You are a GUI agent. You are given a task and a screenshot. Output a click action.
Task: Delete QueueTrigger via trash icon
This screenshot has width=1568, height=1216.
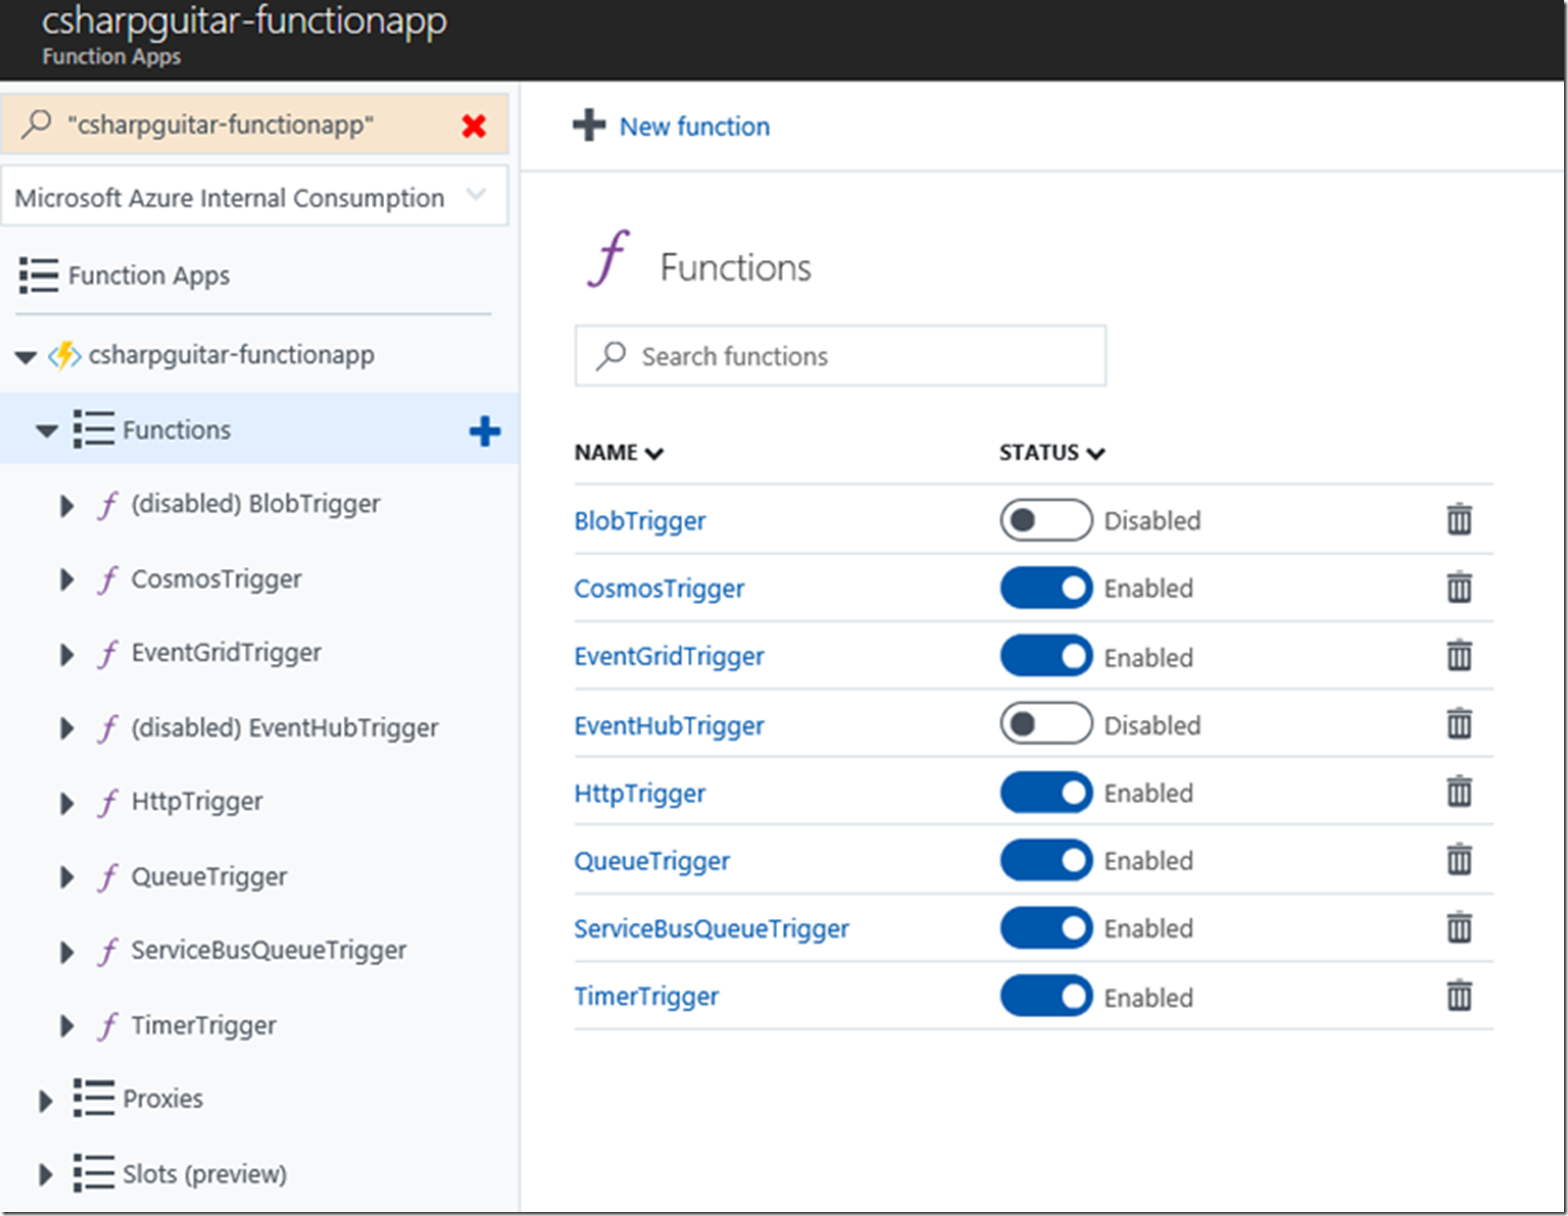(x=1459, y=859)
